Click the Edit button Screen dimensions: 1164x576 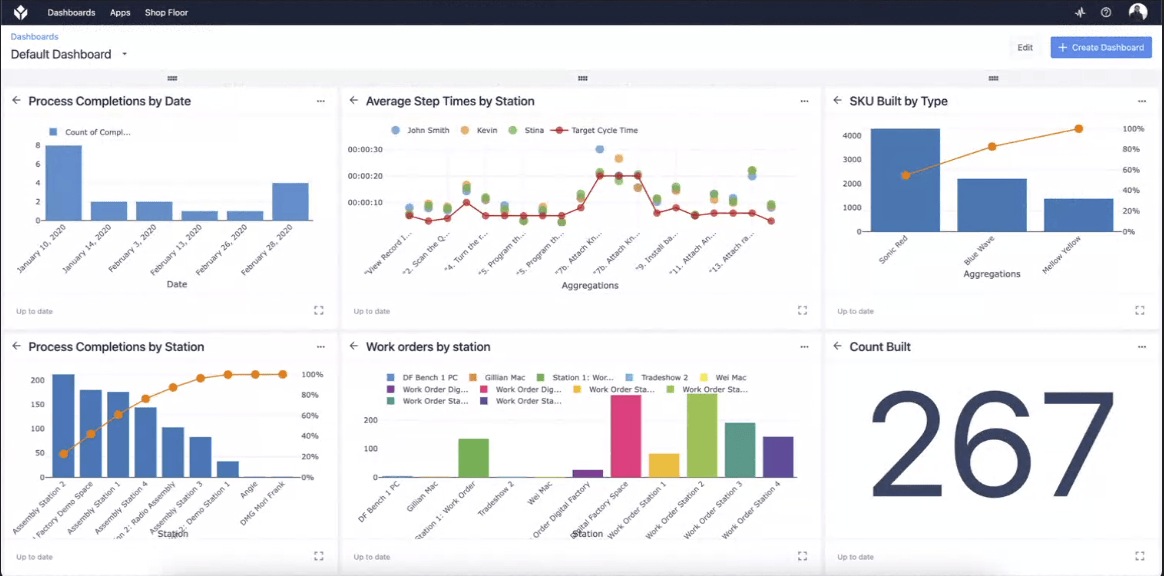coord(1025,48)
